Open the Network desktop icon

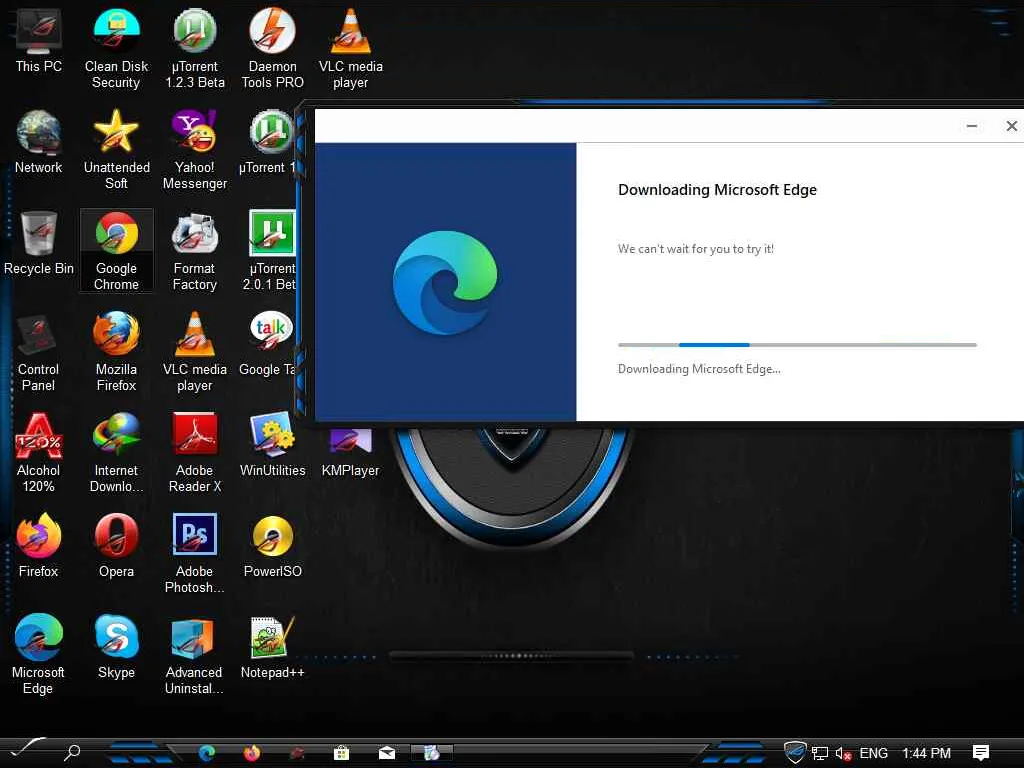[x=39, y=142]
